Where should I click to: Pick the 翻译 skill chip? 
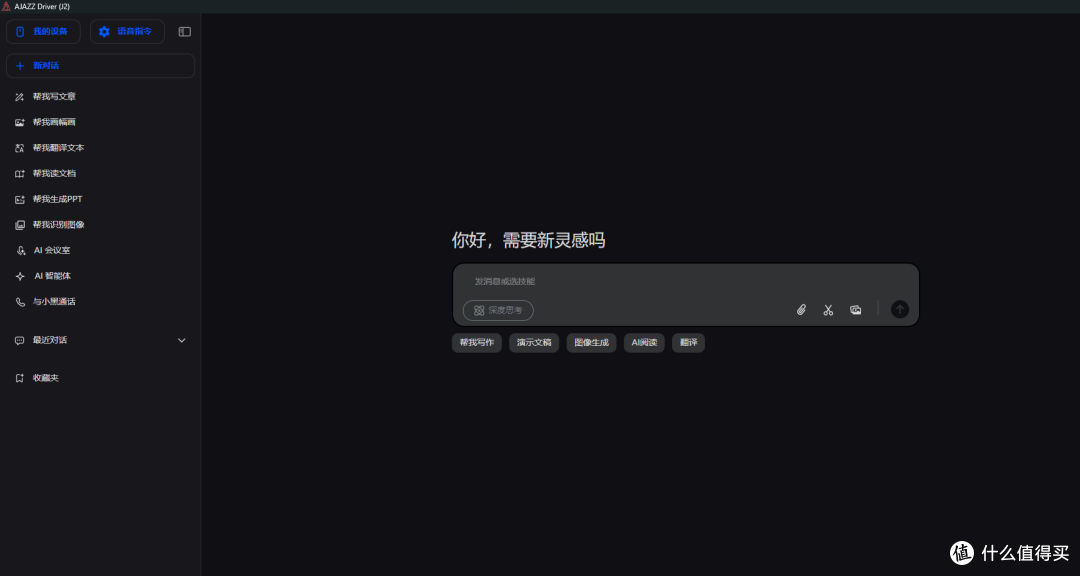[x=688, y=342]
